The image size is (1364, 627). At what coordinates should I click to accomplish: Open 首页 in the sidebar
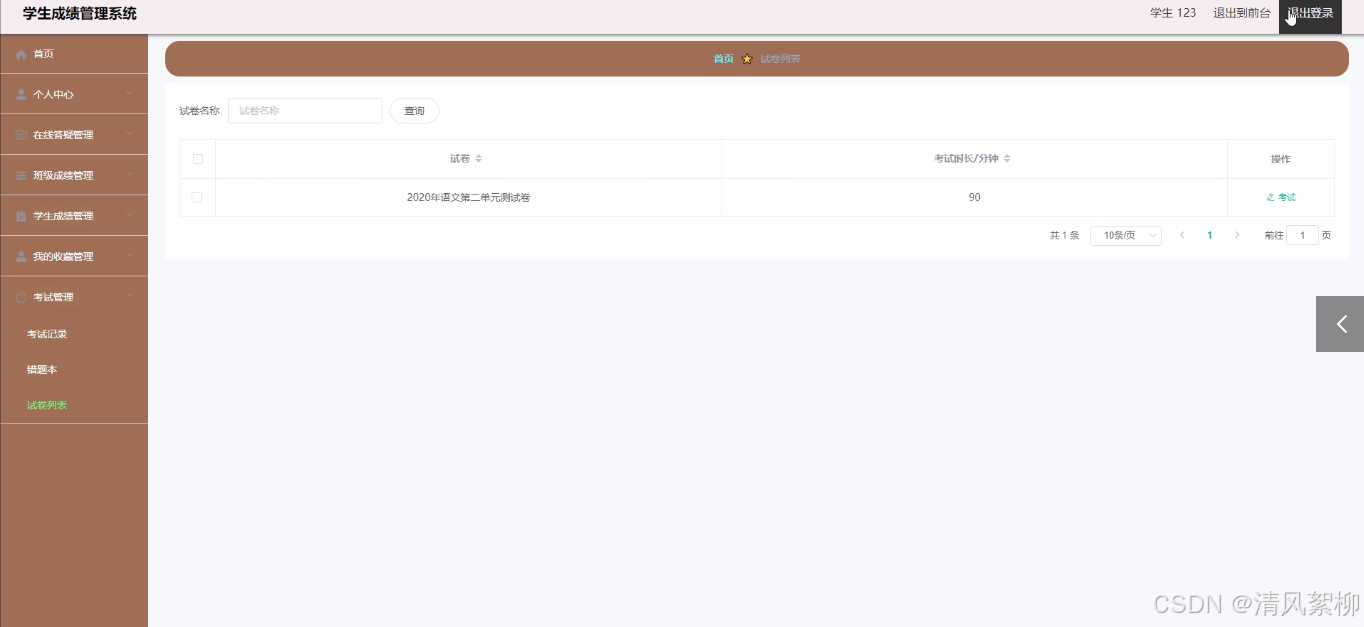tap(74, 54)
